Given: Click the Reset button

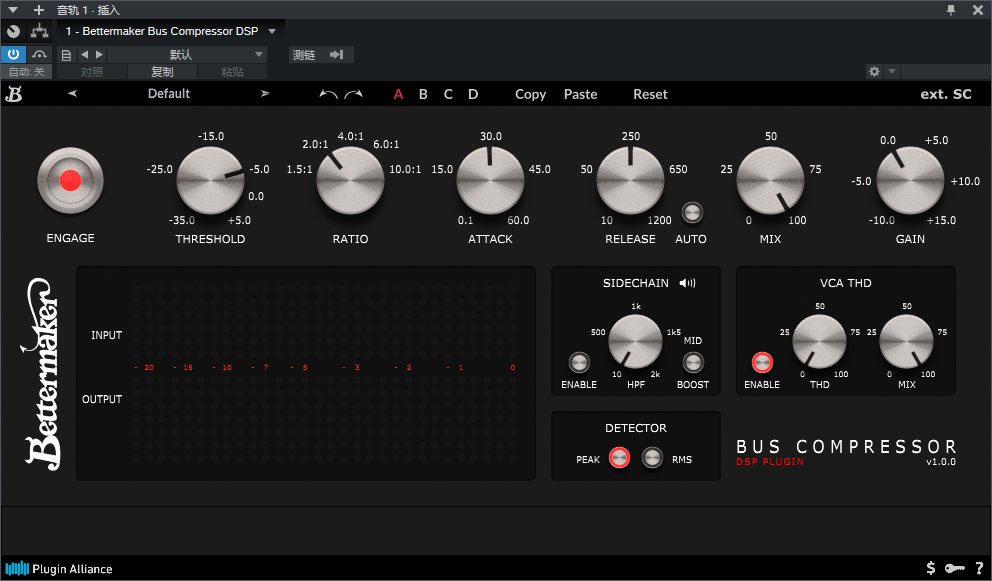Looking at the screenshot, I should point(650,94).
